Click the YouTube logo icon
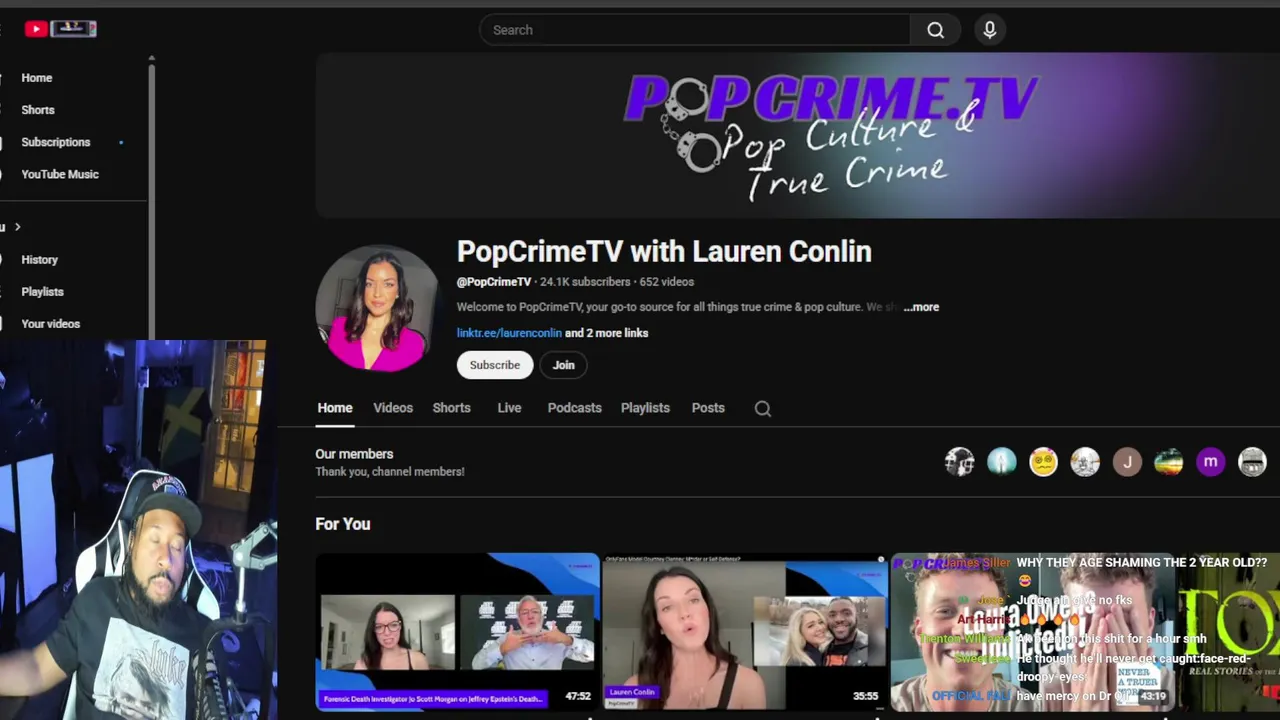The height and width of the screenshot is (720, 1280). pyautogui.click(x=36, y=29)
